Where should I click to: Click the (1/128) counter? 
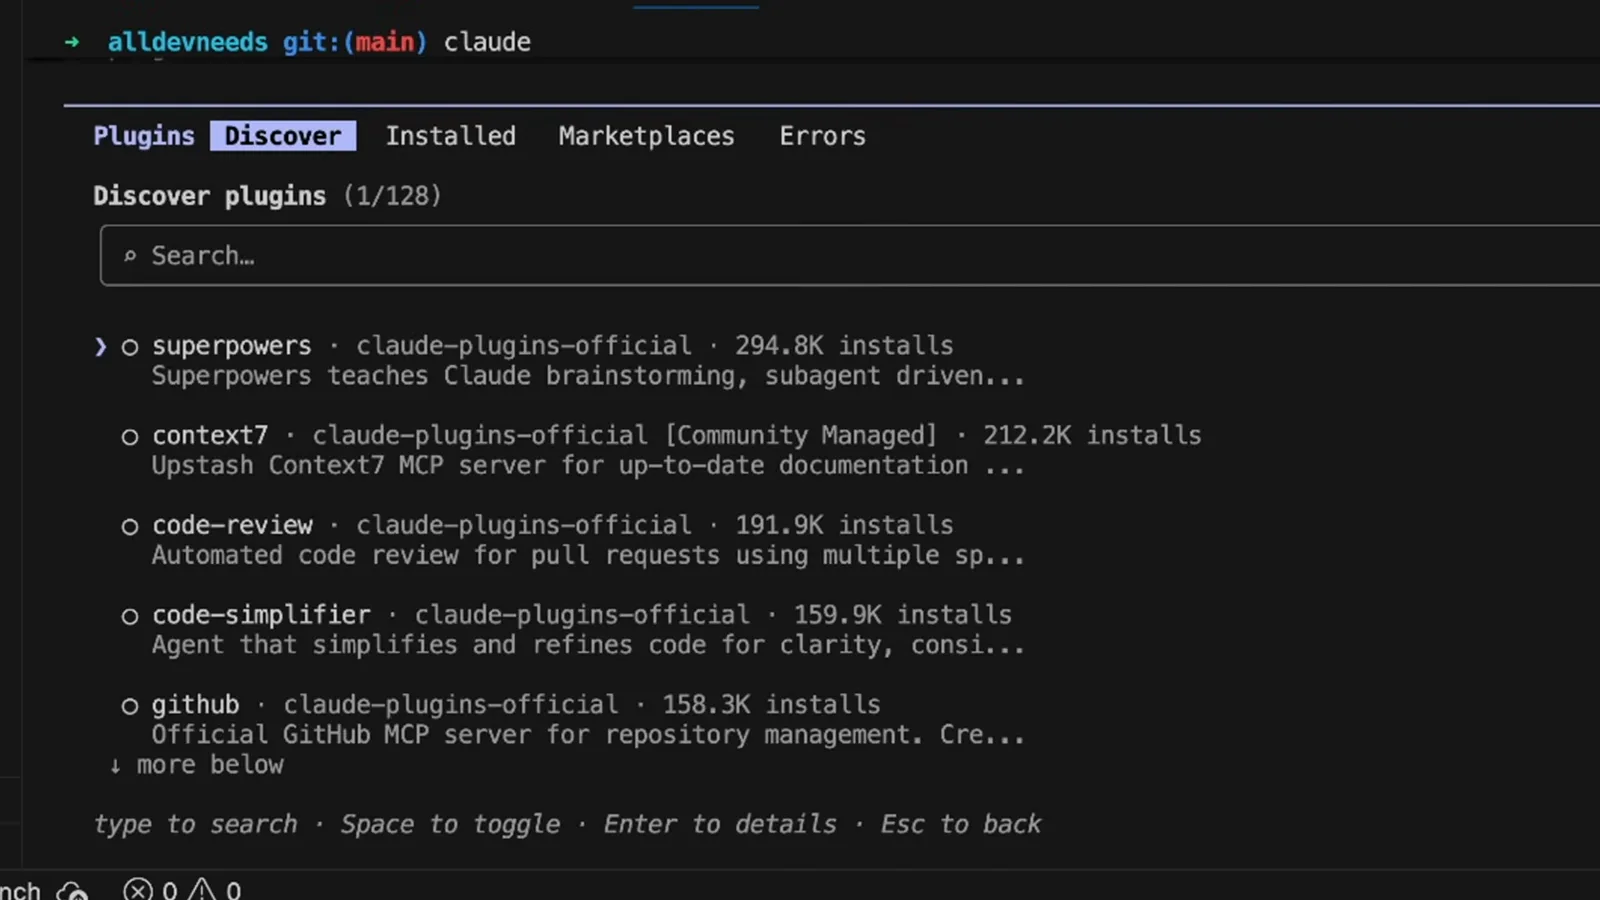[392, 196]
